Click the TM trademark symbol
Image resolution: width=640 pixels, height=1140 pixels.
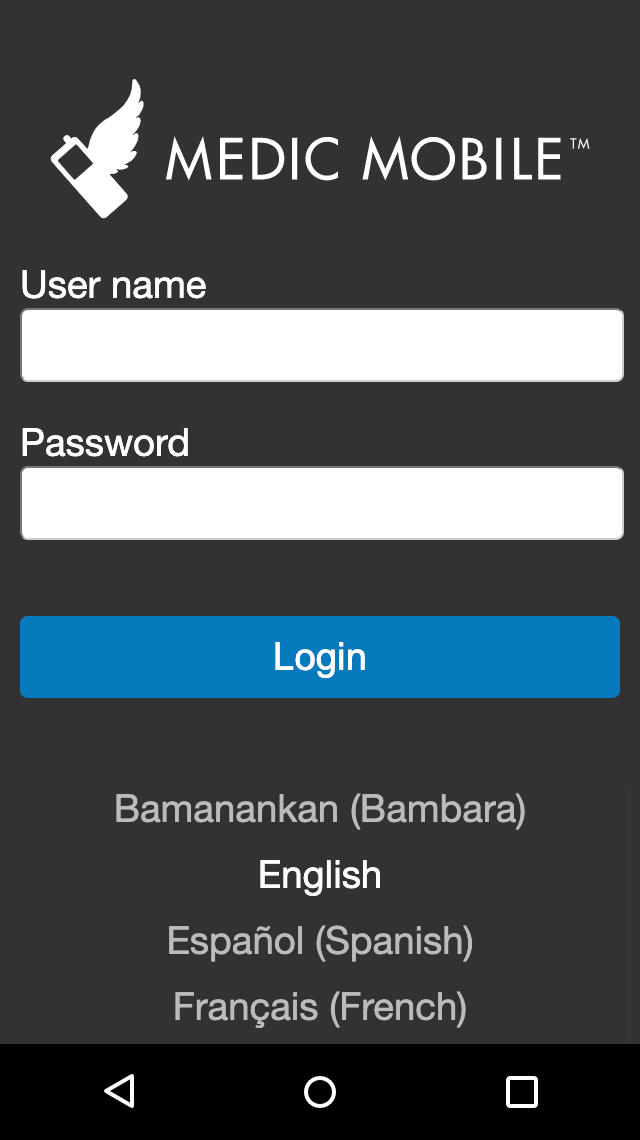tap(580, 144)
